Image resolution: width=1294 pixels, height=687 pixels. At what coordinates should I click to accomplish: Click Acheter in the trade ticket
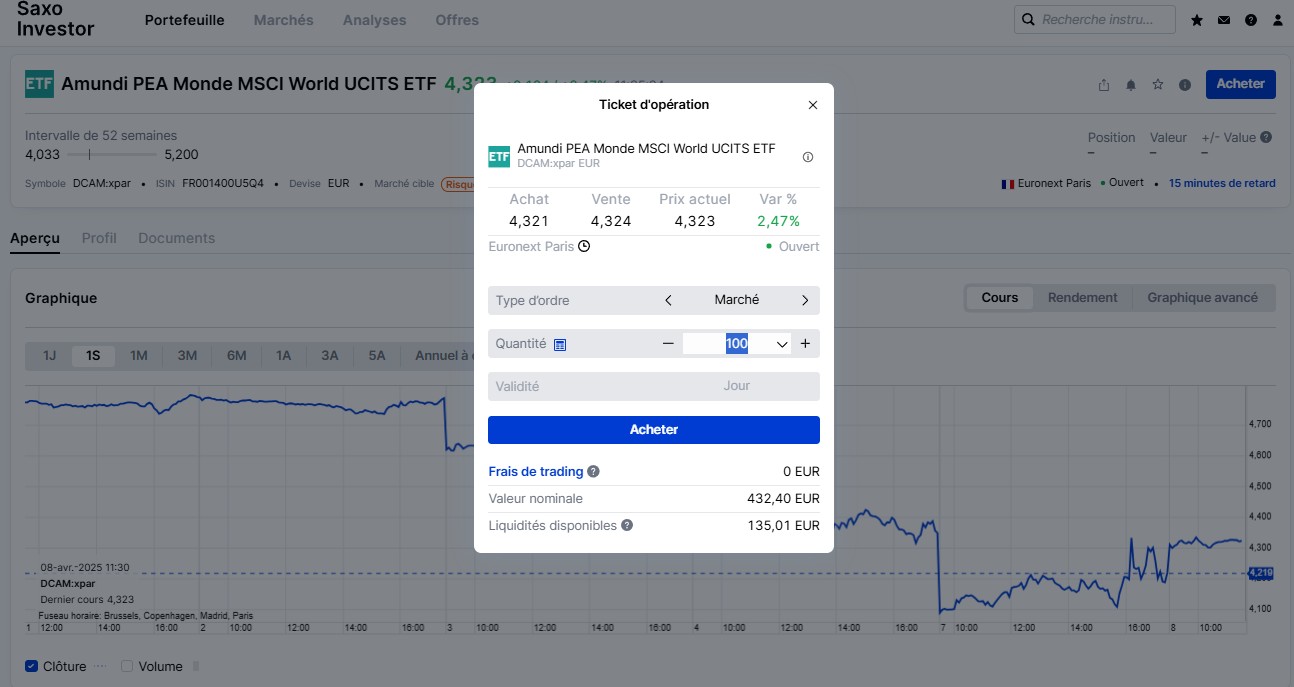click(654, 430)
